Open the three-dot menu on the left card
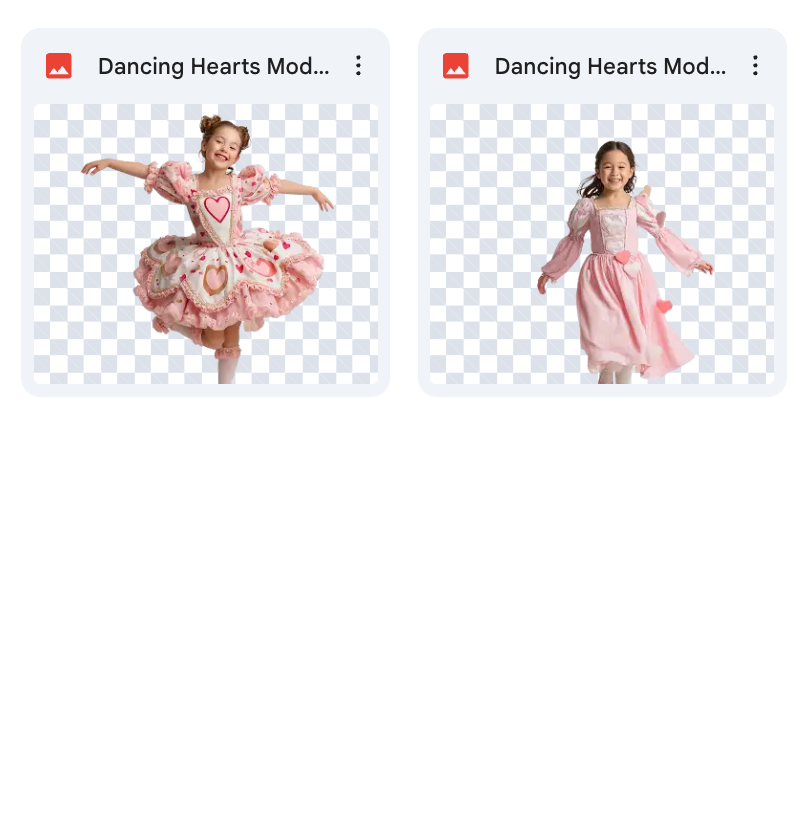This screenshot has width=804, height=824. click(358, 66)
